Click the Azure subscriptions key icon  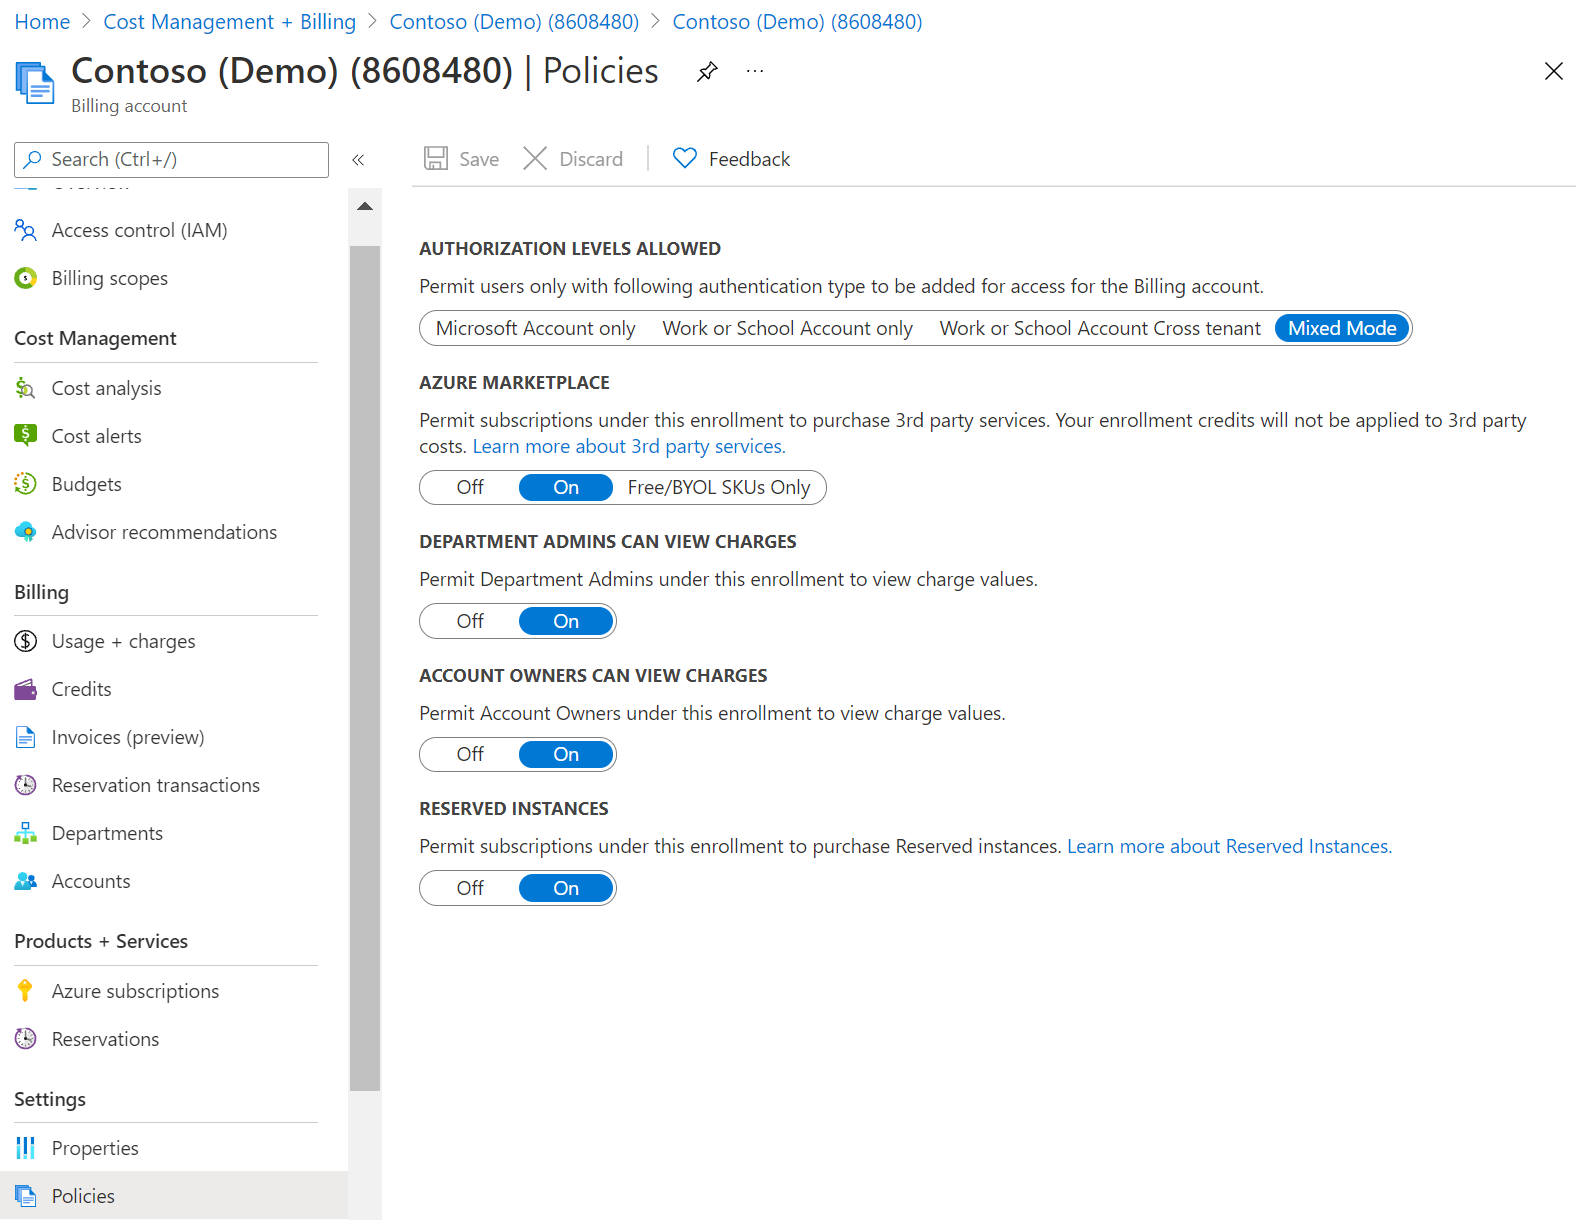point(26,991)
